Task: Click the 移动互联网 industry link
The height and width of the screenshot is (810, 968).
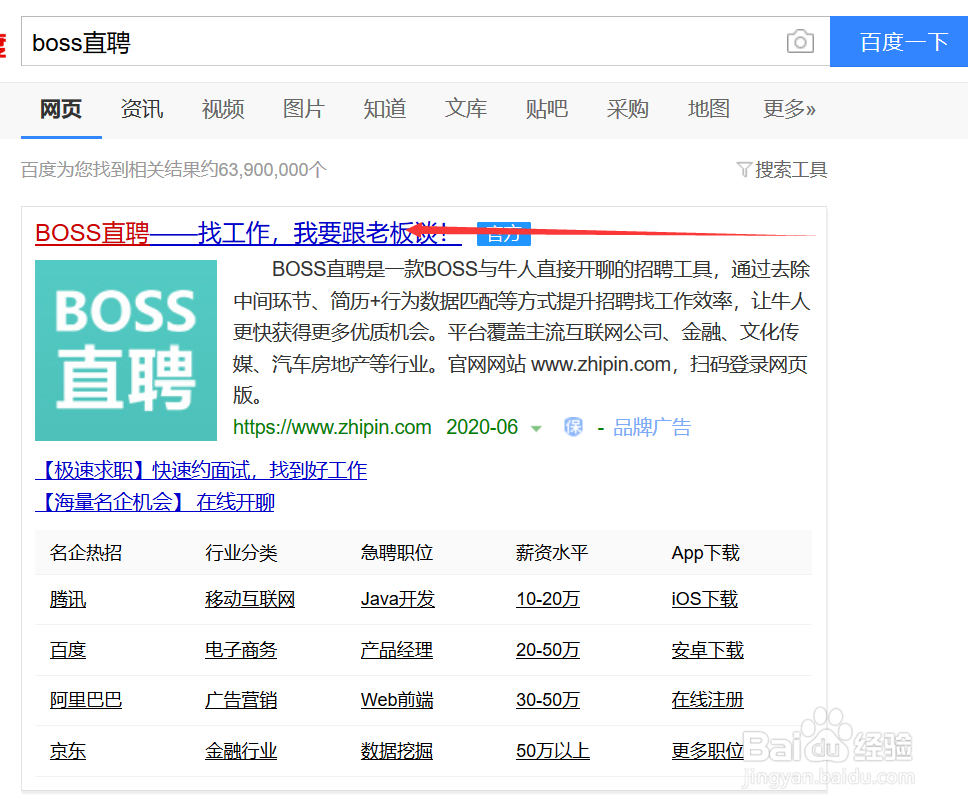Action: click(250, 599)
